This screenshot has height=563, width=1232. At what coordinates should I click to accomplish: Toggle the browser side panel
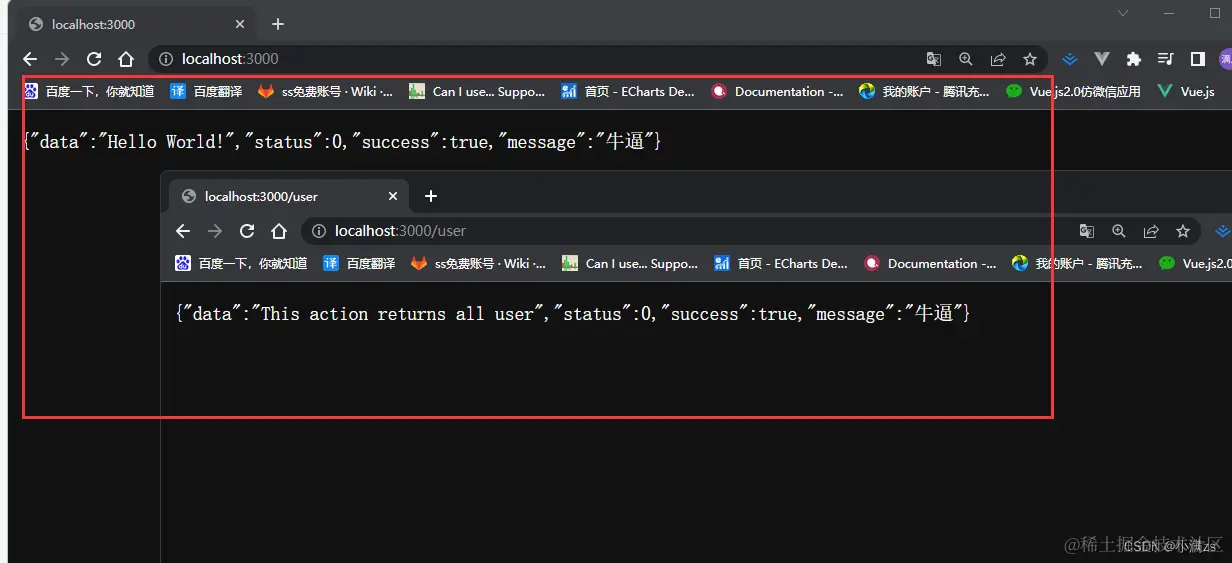[x=1197, y=59]
